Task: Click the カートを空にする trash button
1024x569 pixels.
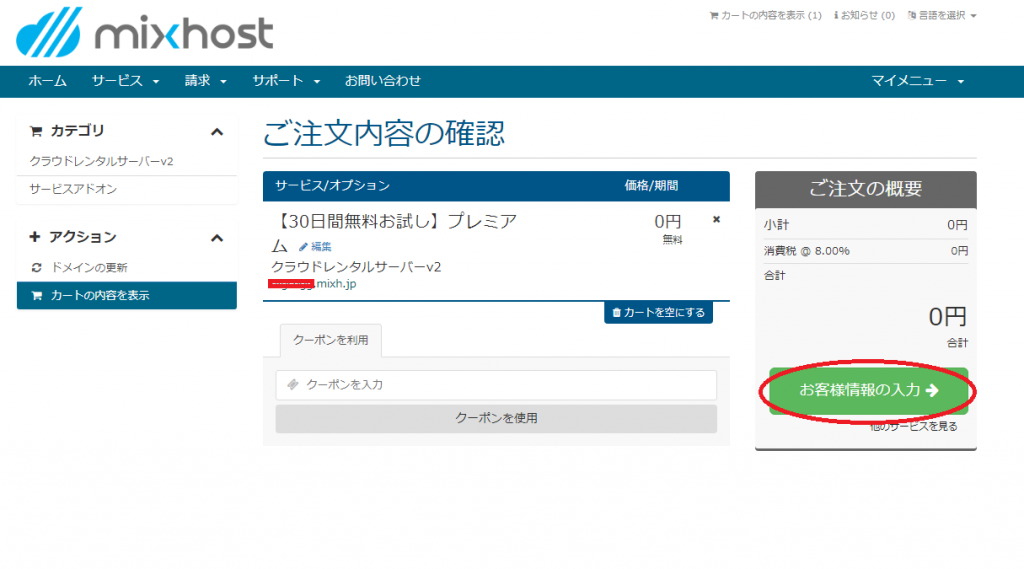Action: tap(658, 313)
